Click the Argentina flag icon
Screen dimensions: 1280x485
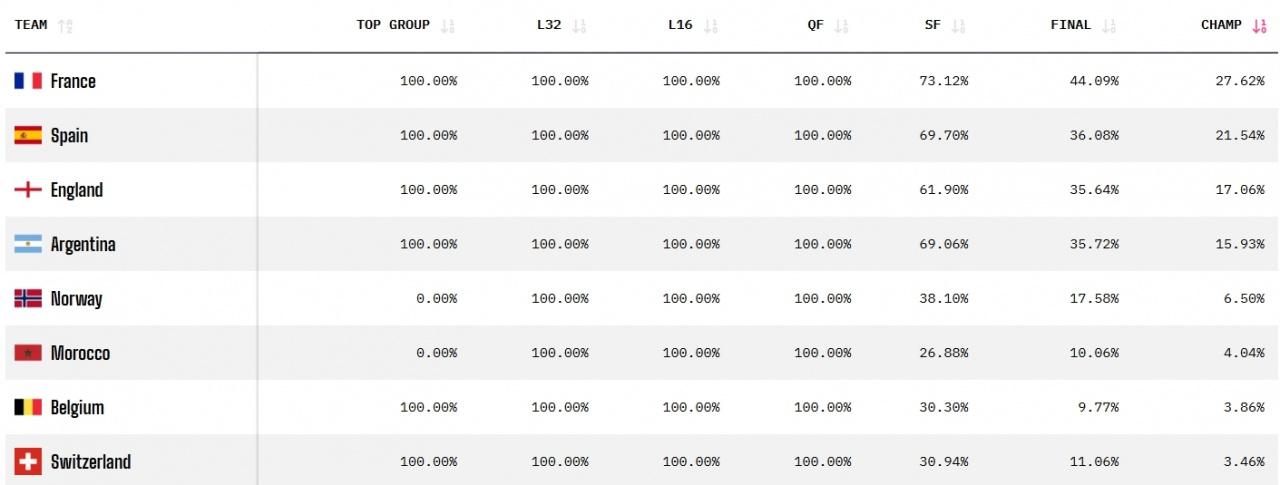click(28, 244)
